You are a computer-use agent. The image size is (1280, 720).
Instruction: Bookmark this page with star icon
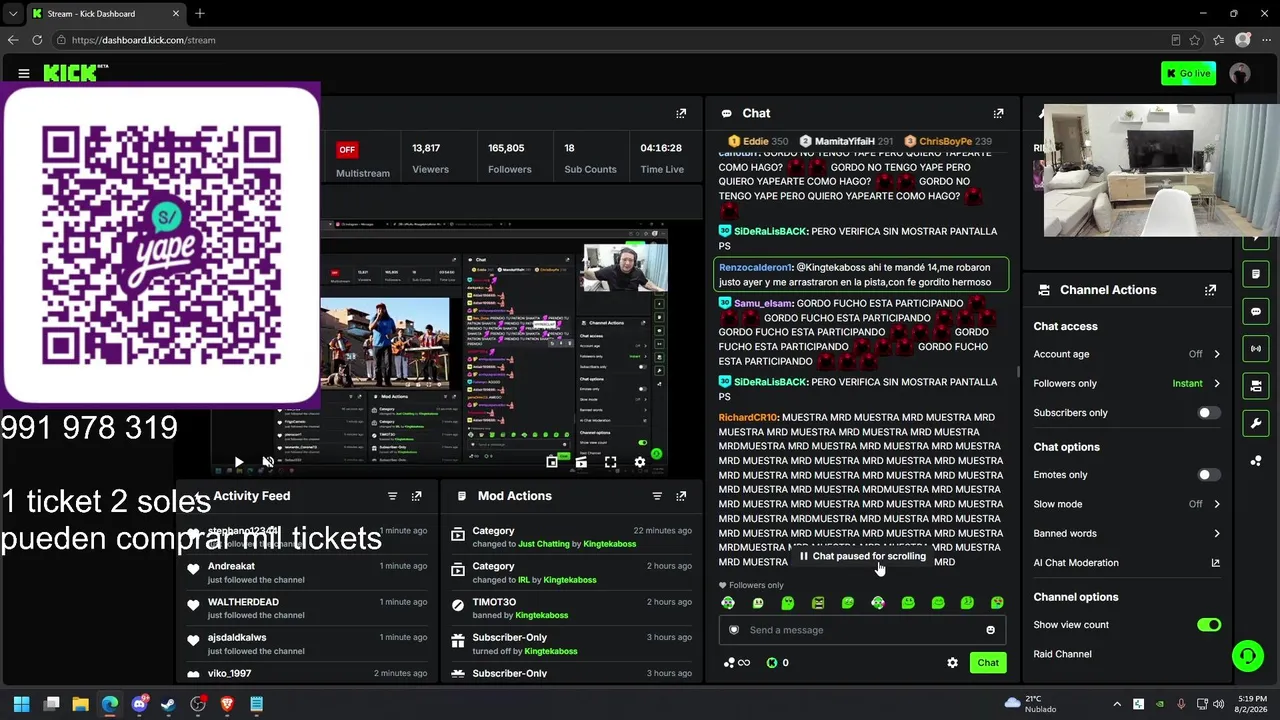coord(1195,40)
